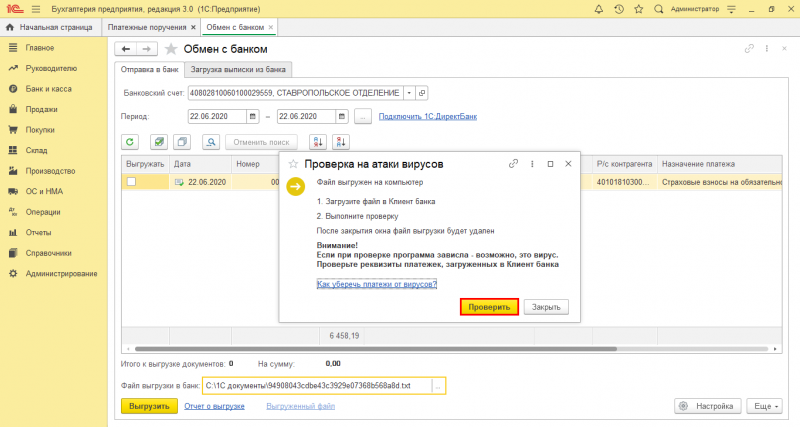Image resolution: width=800 pixels, height=427 pixels.
Task: Switch to Загрузка выписки из банка tab
Action: (x=238, y=69)
